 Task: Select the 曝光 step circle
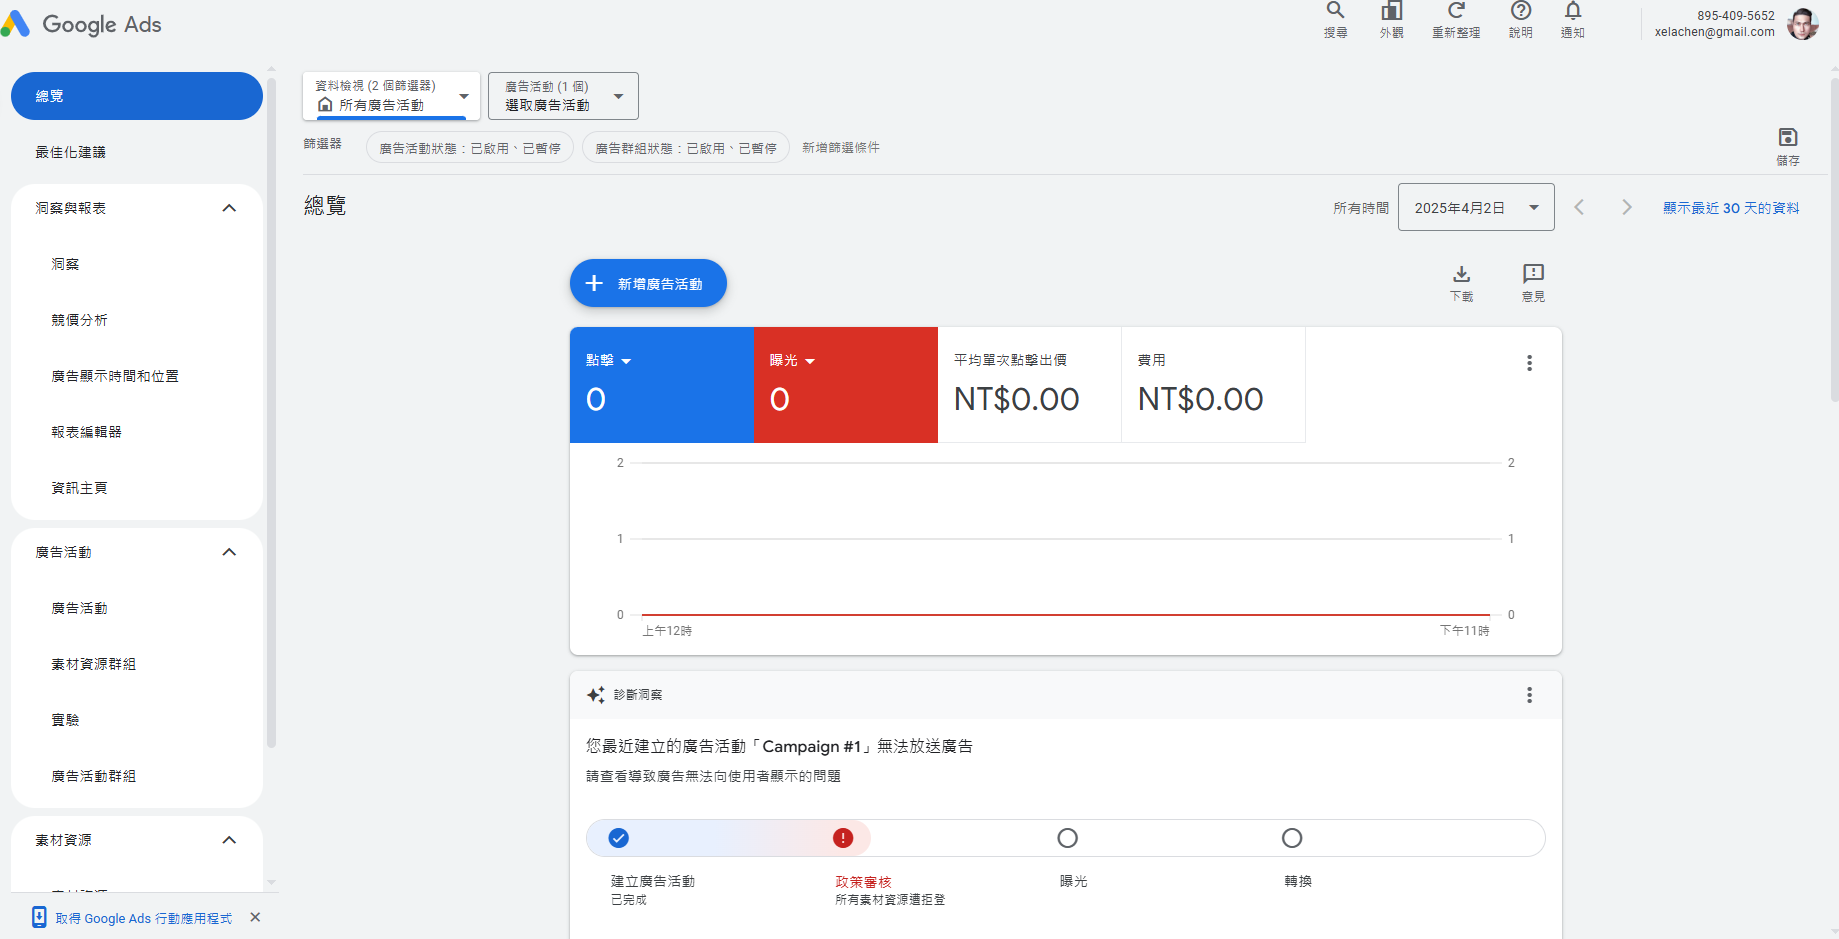(x=1067, y=838)
